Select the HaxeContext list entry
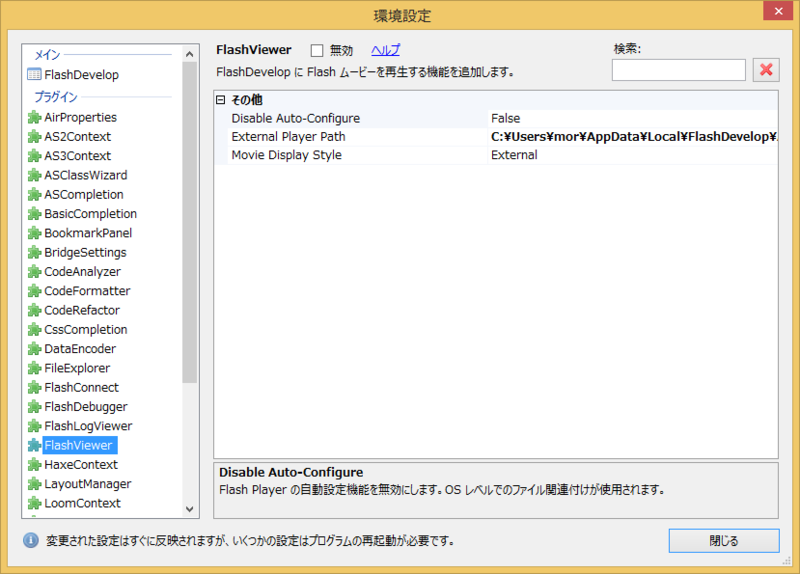Image resolution: width=800 pixels, height=574 pixels. 81,465
